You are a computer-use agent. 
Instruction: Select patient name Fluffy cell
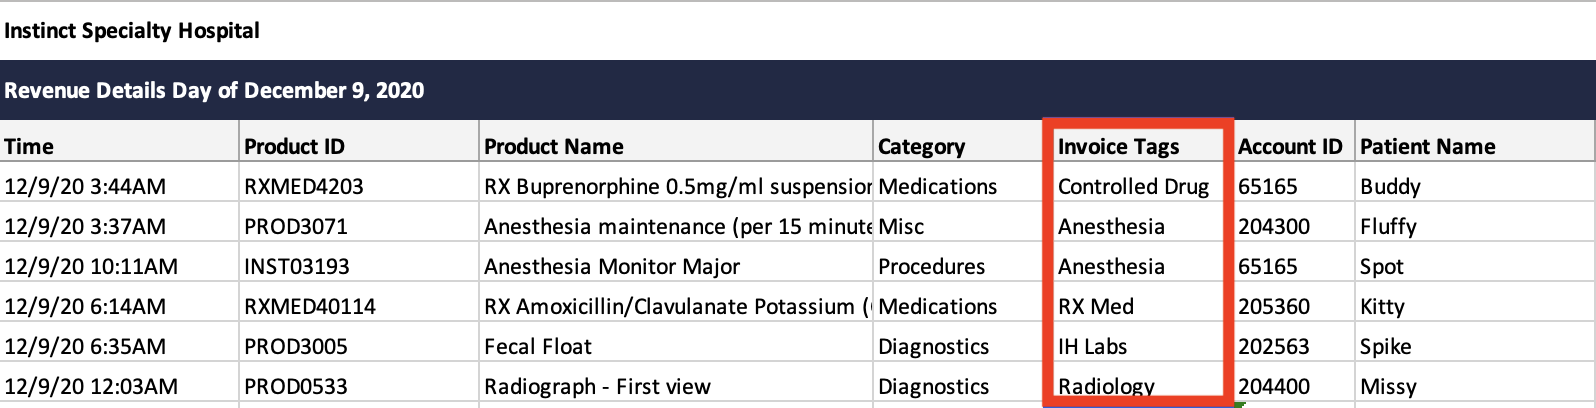coord(1475,226)
